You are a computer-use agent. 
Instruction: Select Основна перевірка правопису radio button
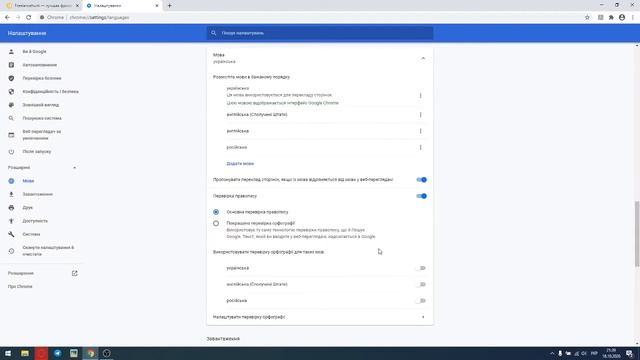(x=216, y=212)
